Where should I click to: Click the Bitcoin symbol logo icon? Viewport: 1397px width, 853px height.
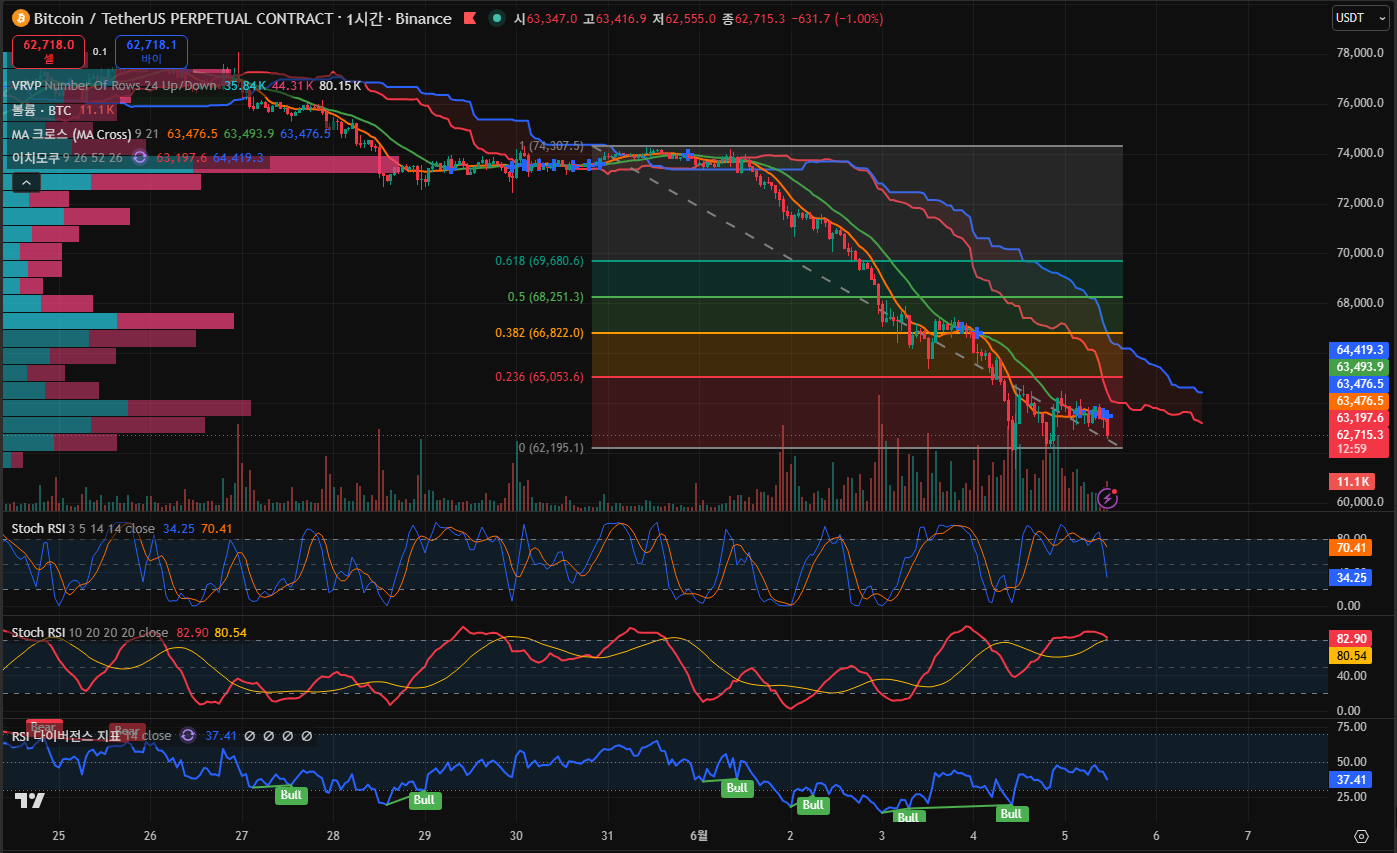coord(19,18)
